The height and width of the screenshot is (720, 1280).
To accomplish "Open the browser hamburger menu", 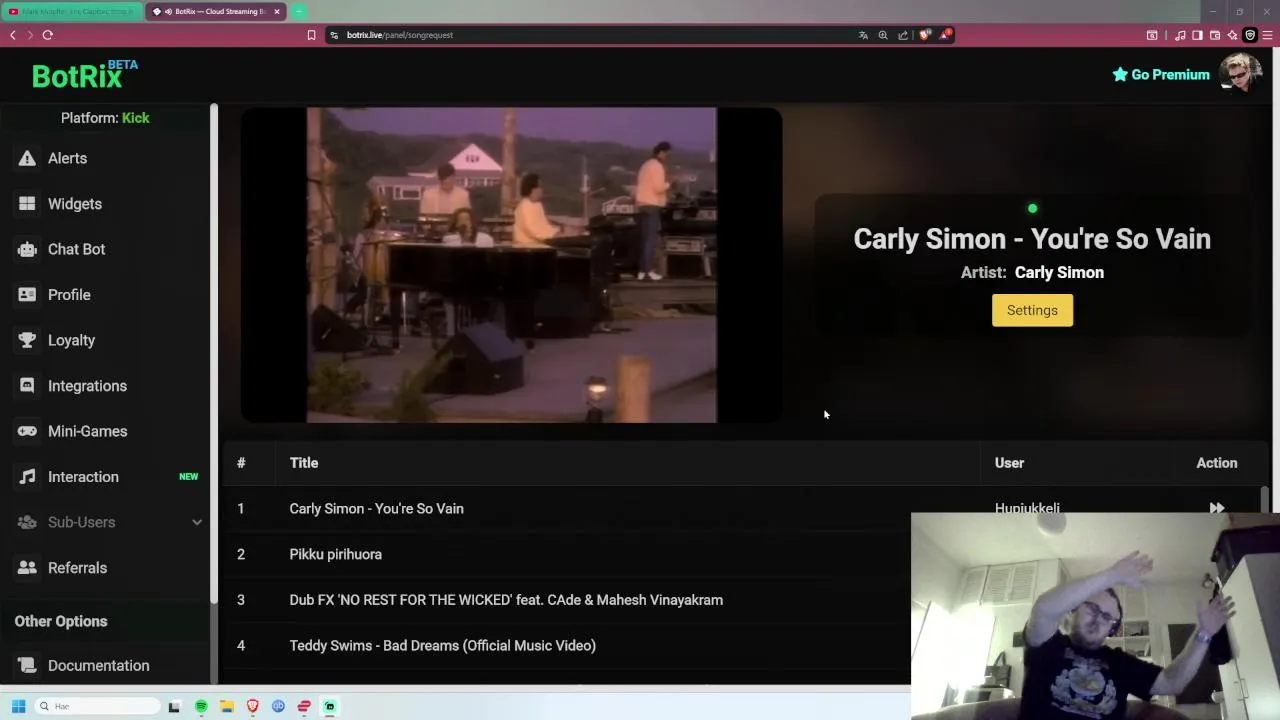I will point(1267,35).
